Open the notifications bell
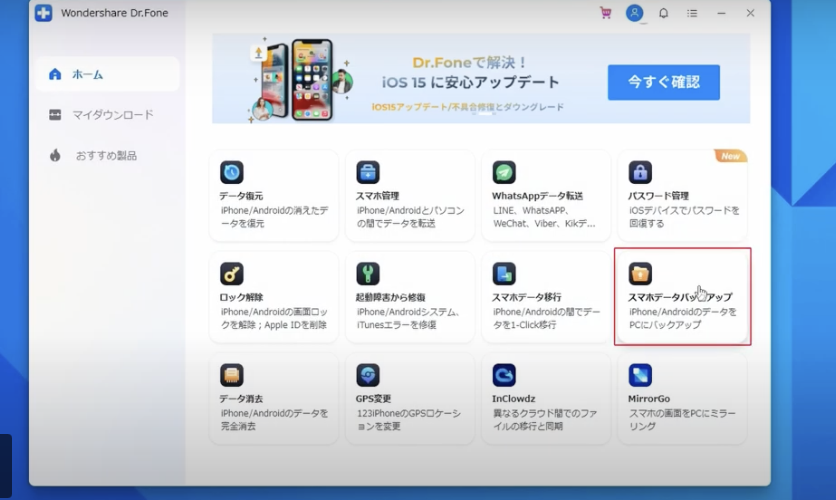This screenshot has width=836, height=500. pyautogui.click(x=663, y=13)
